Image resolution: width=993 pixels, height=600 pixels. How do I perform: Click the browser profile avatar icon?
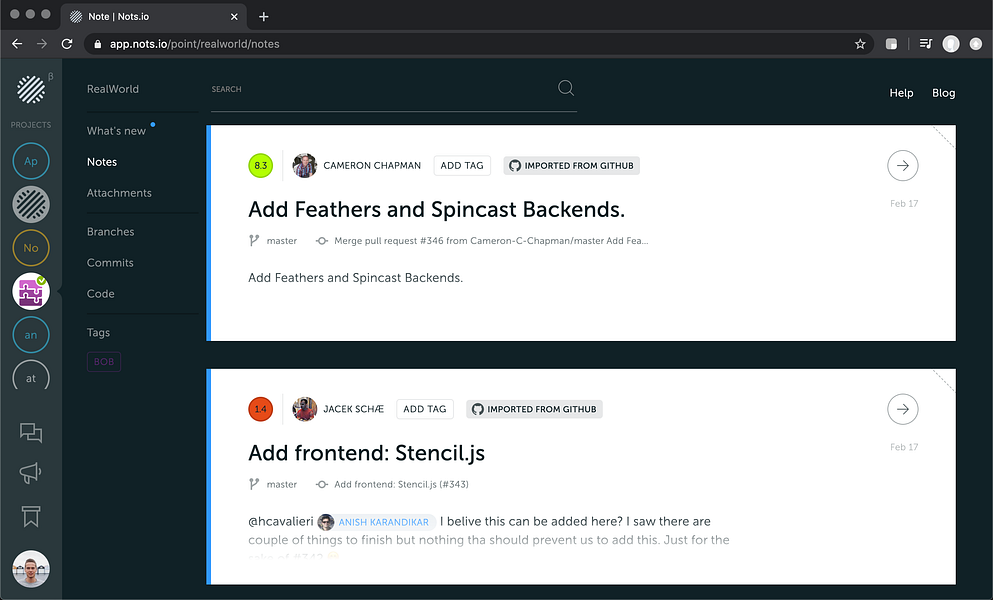tap(951, 44)
